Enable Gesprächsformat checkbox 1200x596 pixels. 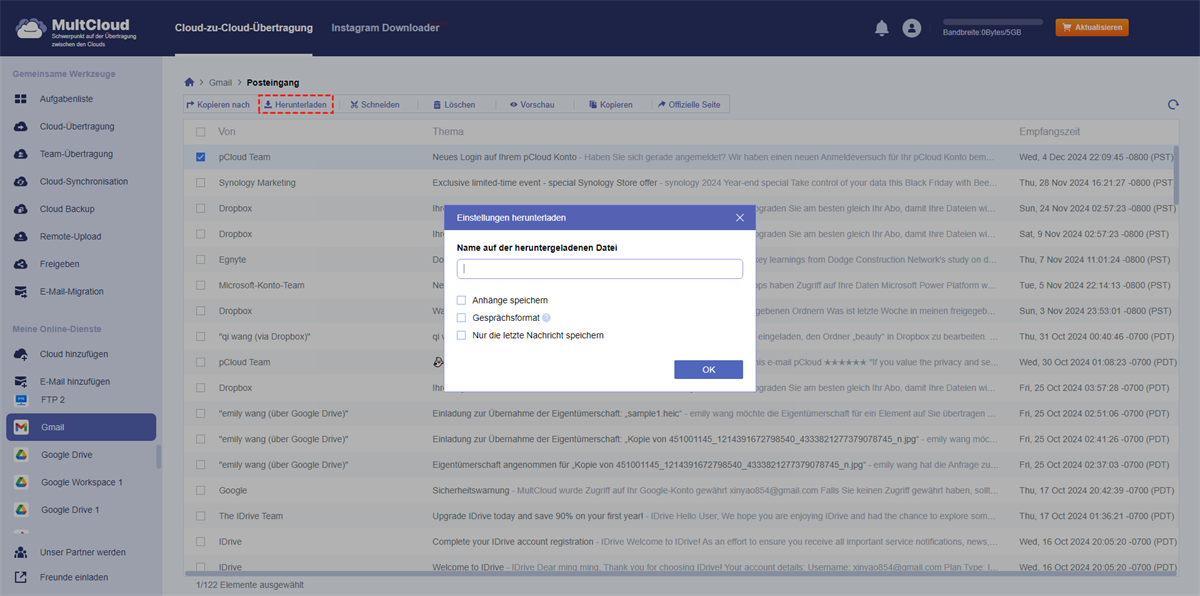point(461,318)
